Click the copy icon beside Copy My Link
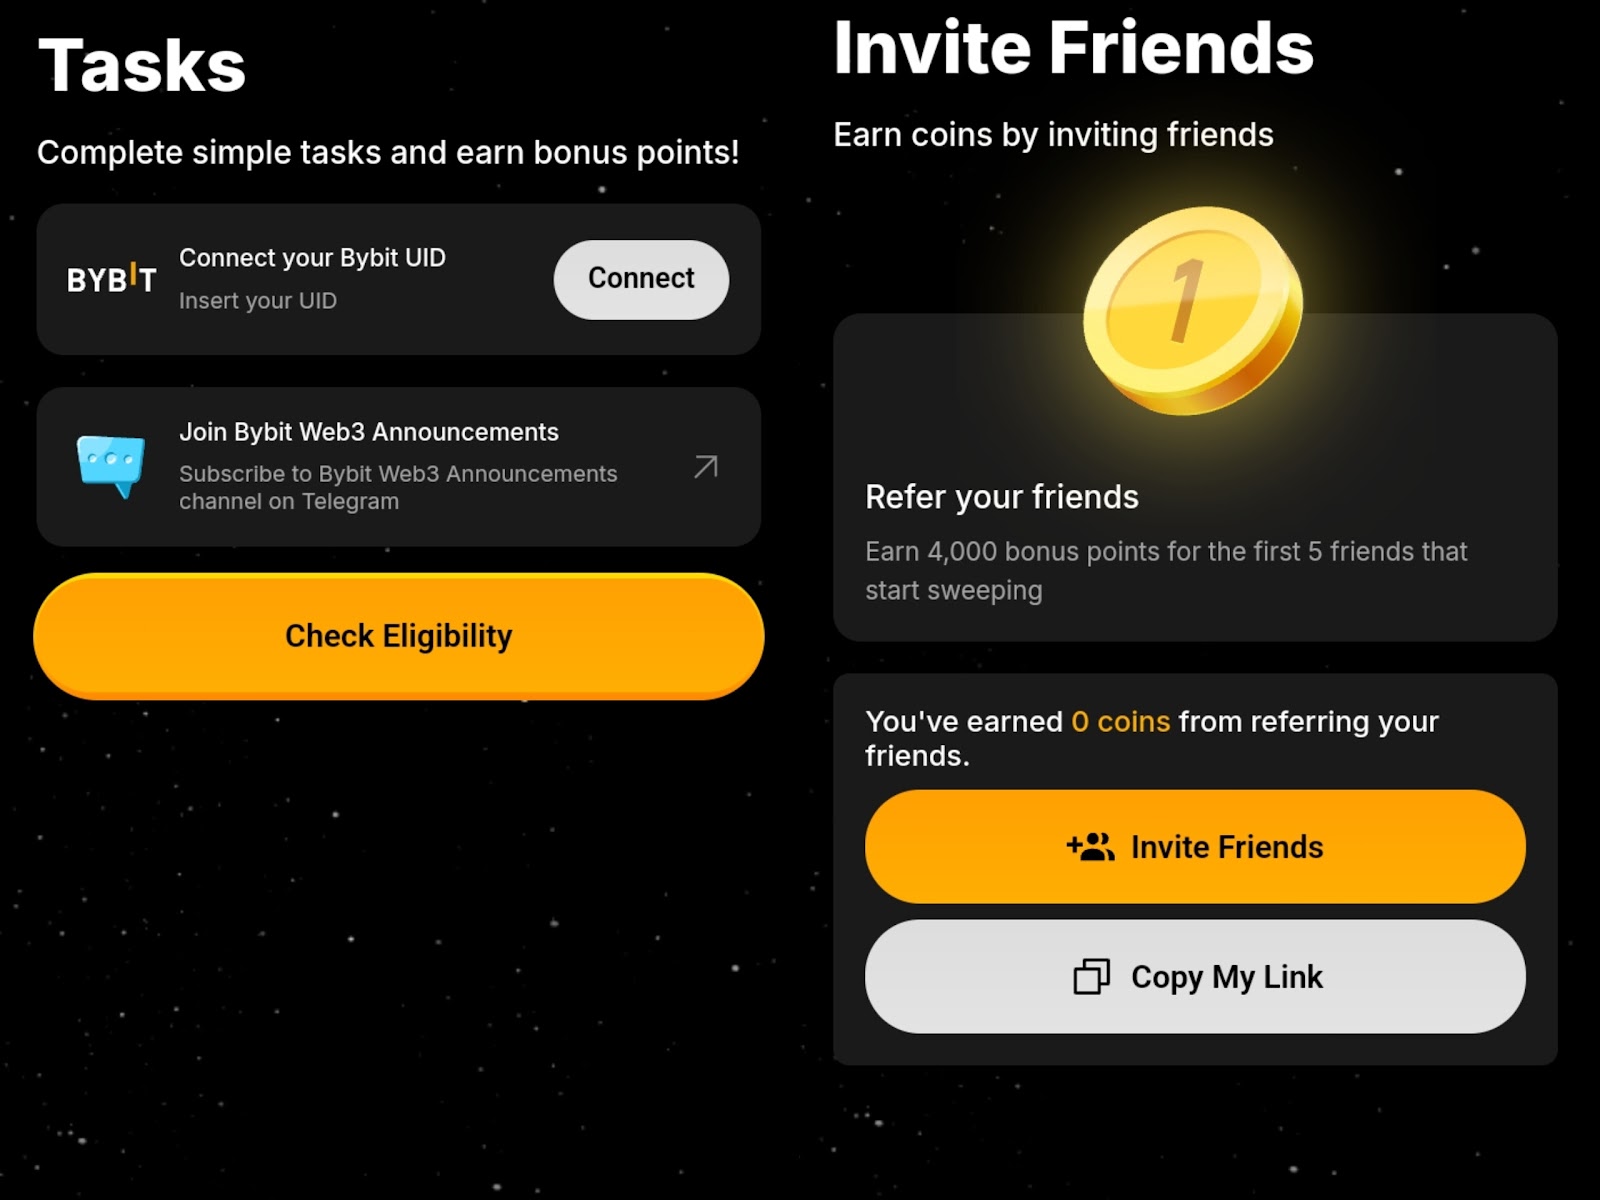The height and width of the screenshot is (1200, 1600). click(x=1091, y=976)
